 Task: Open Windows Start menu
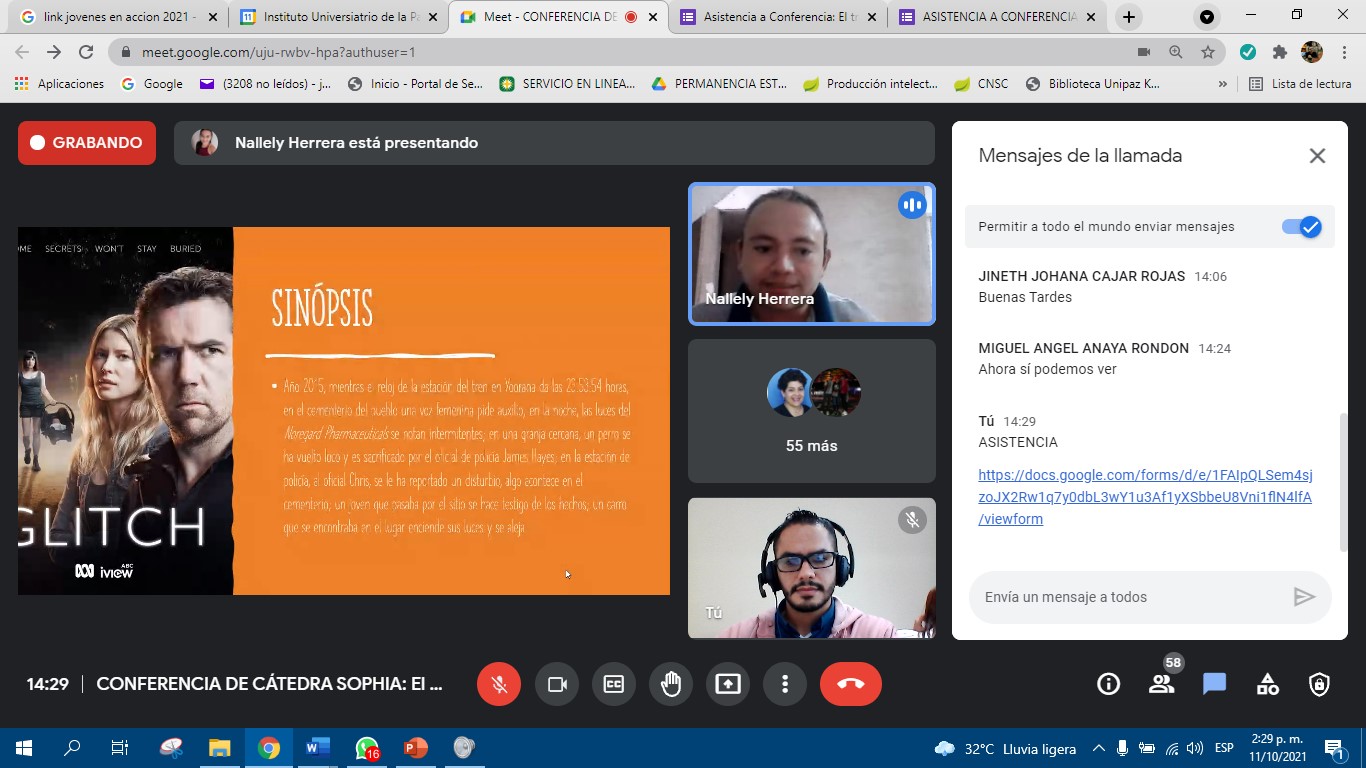24,748
